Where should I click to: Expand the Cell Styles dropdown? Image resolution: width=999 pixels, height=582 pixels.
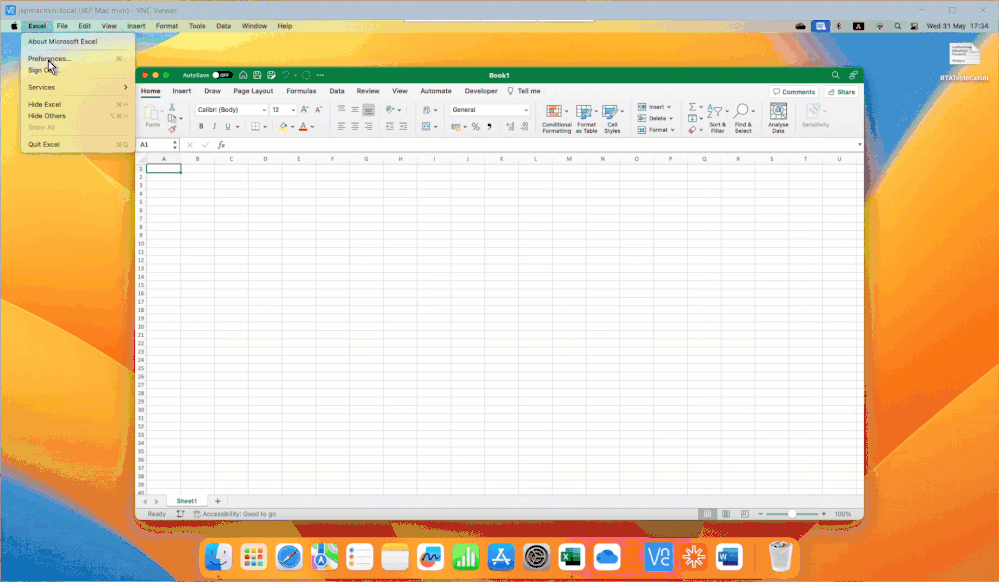(x=622, y=112)
